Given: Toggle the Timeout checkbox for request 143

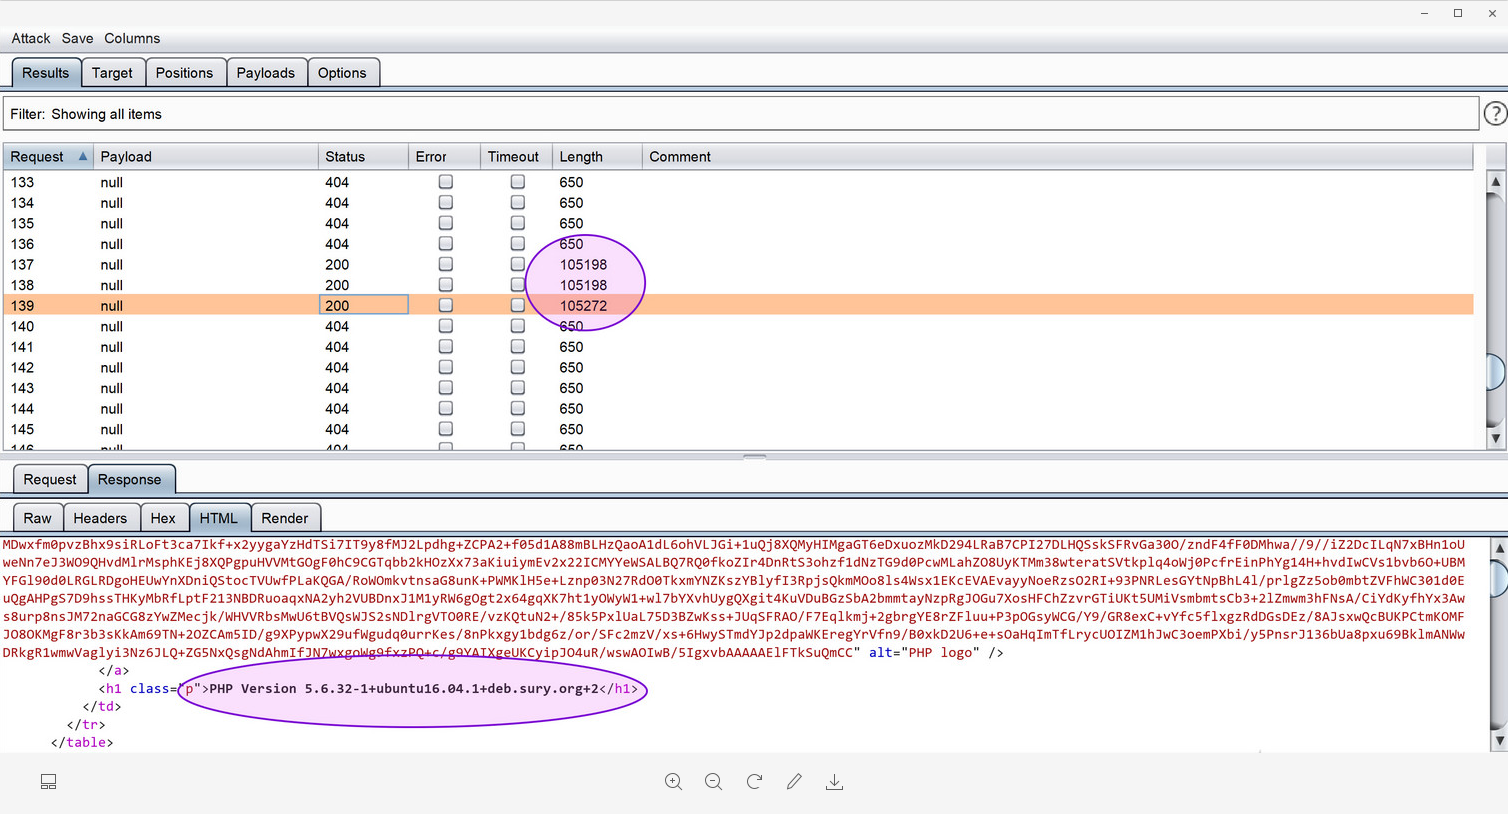Looking at the screenshot, I should tap(518, 387).
